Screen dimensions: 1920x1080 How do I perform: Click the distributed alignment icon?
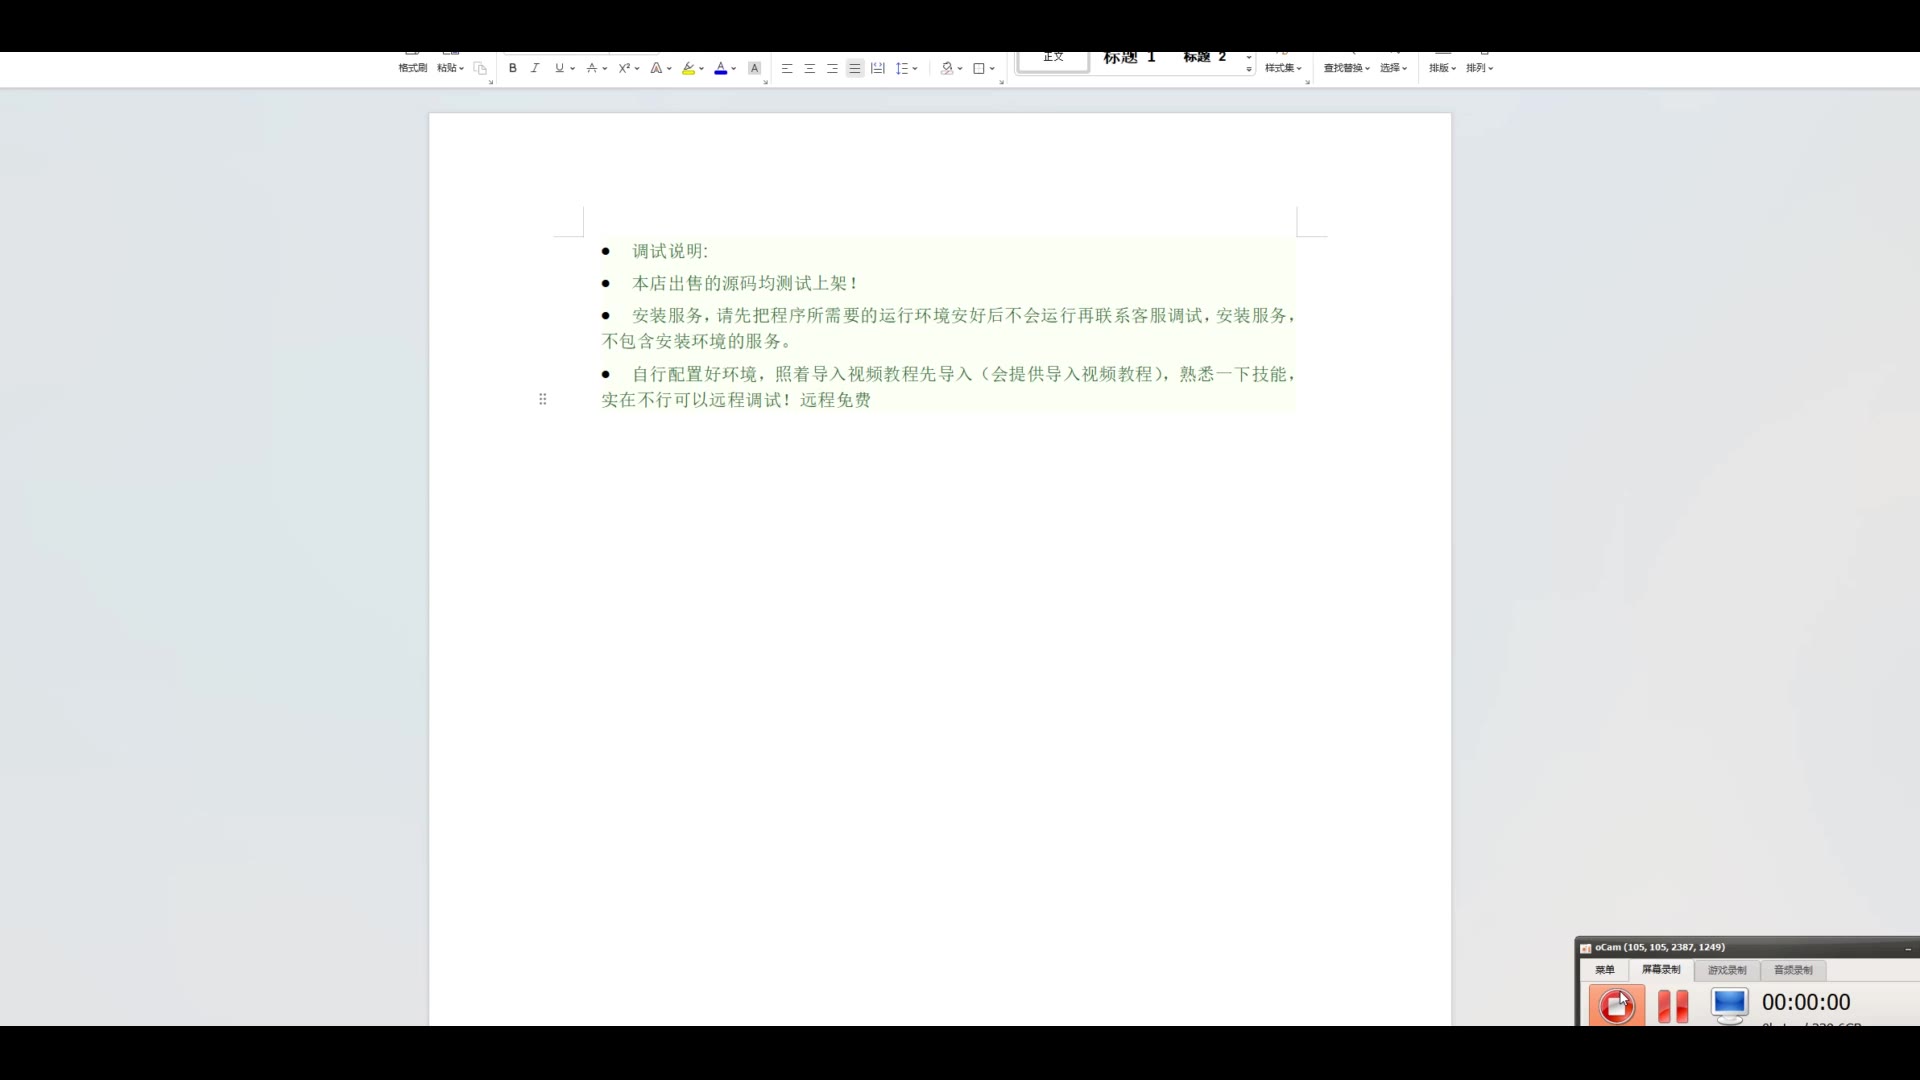coord(878,68)
